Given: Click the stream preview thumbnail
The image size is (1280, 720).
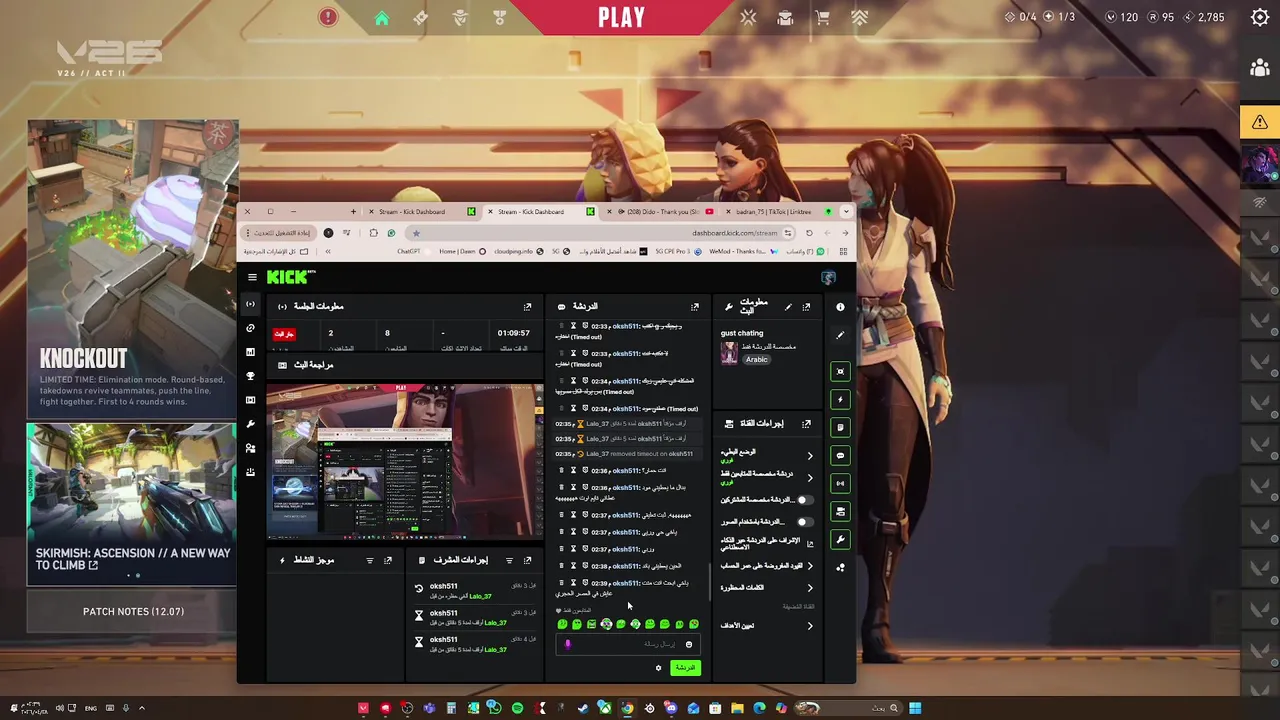Looking at the screenshot, I should [405, 461].
